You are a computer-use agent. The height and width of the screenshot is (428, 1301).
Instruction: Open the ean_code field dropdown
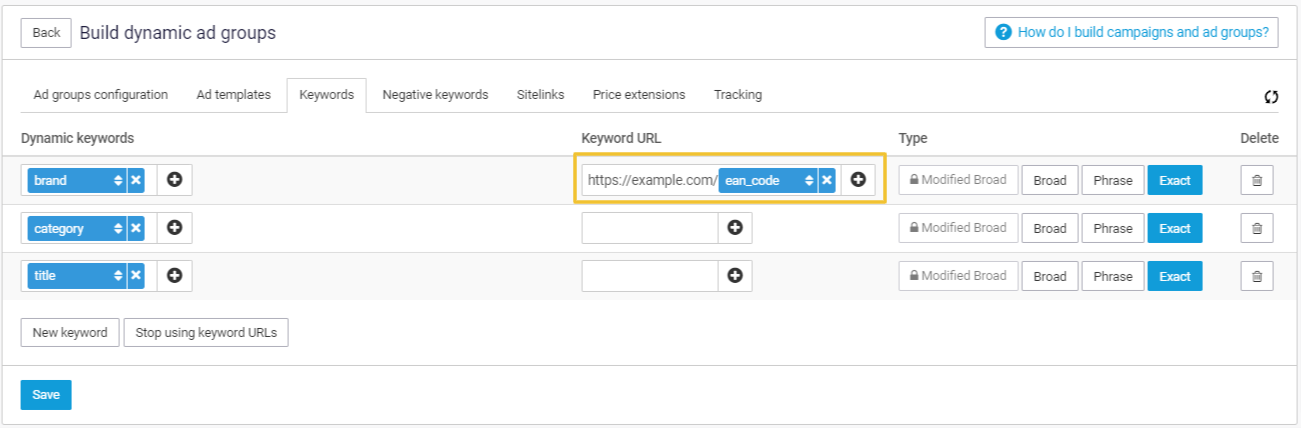coord(809,181)
